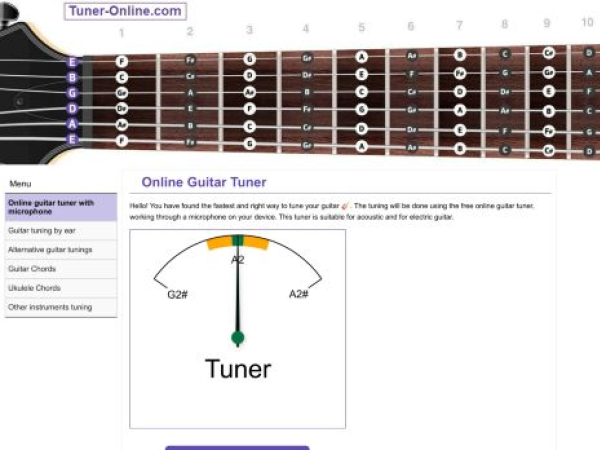Play the E note on fret 9 of G string
The height and width of the screenshot is (450, 600).
click(x=548, y=91)
